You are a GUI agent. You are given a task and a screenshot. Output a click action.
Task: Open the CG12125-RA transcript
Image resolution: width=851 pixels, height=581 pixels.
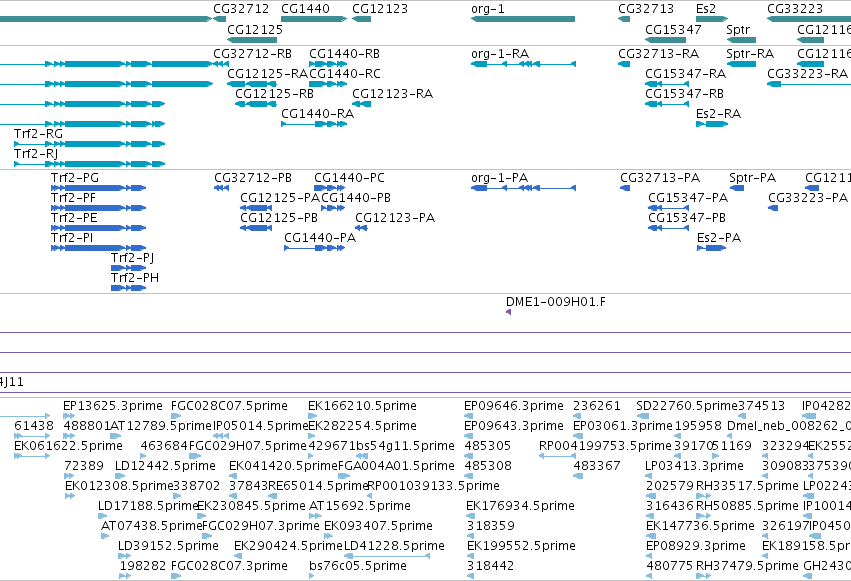[x=252, y=84]
